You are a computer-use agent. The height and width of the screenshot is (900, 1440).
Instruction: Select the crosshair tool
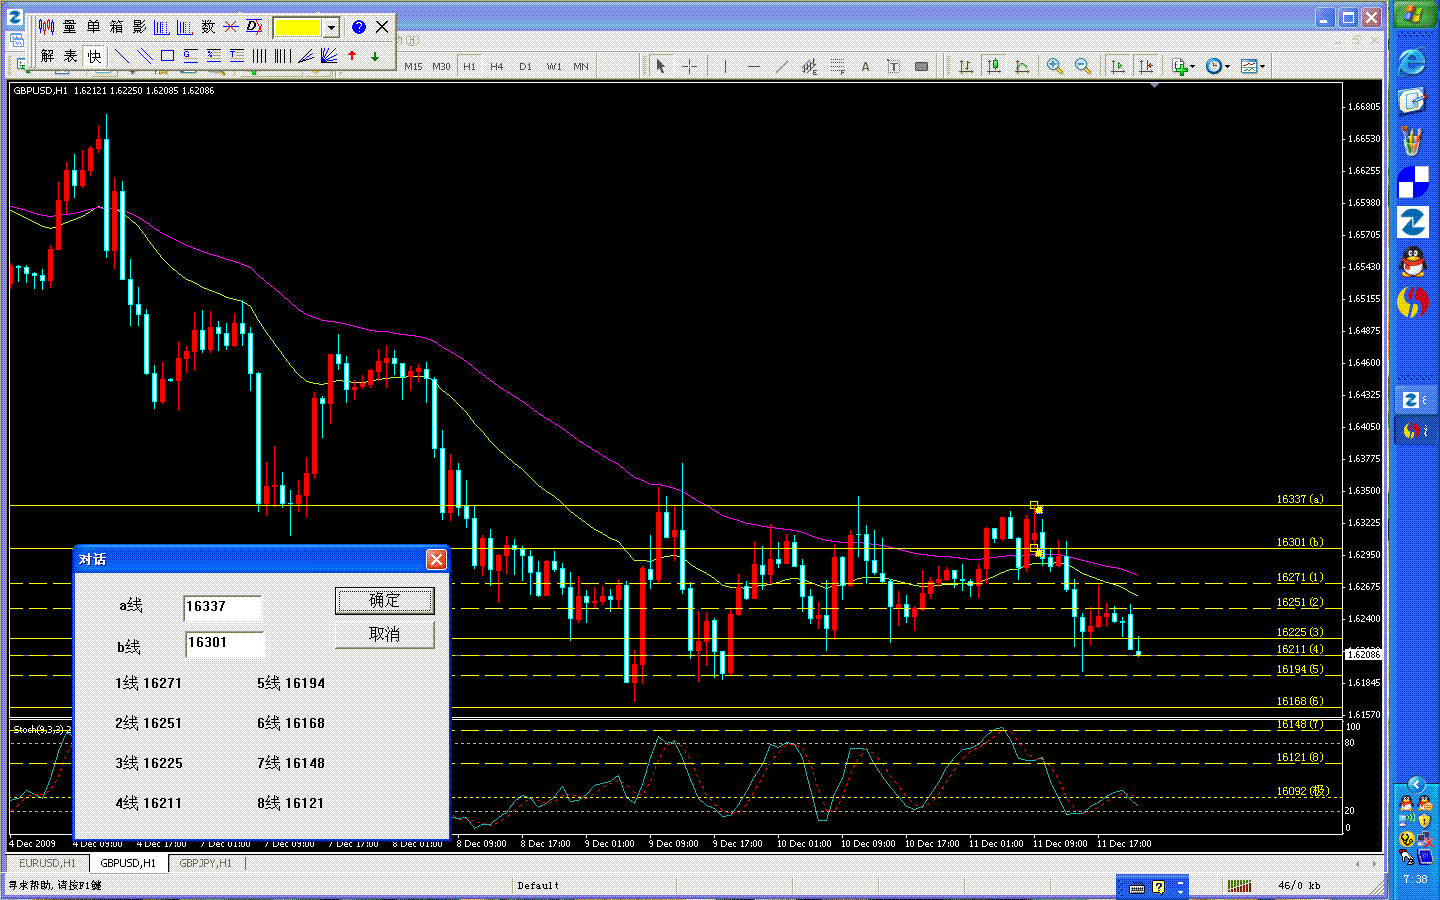690,66
